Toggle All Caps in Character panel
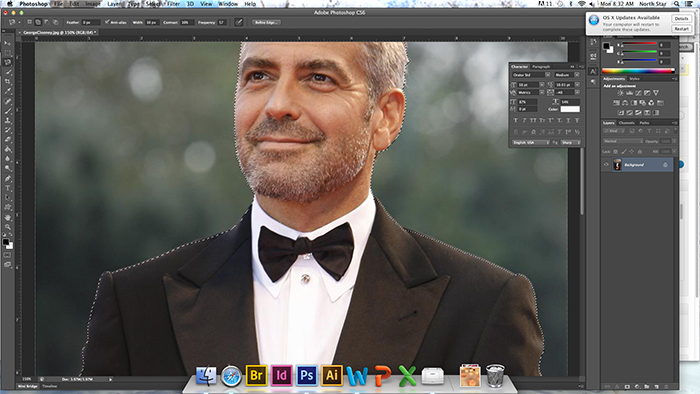Viewport: 700px width, 394px height. 533,120
